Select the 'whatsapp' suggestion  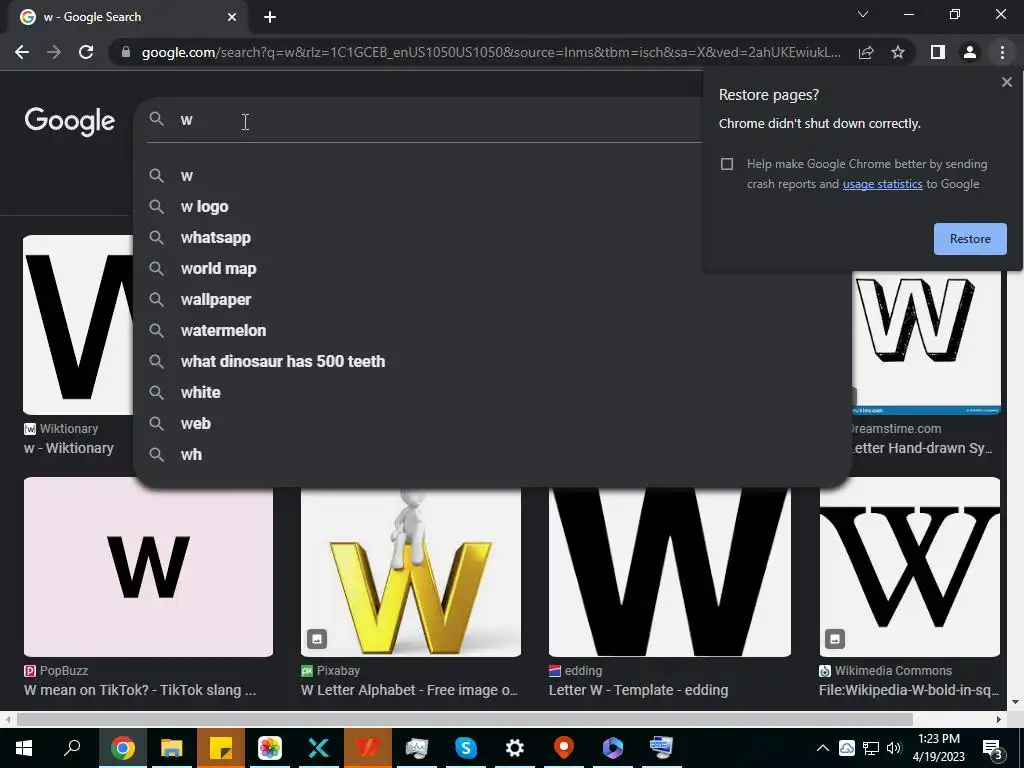coord(216,238)
